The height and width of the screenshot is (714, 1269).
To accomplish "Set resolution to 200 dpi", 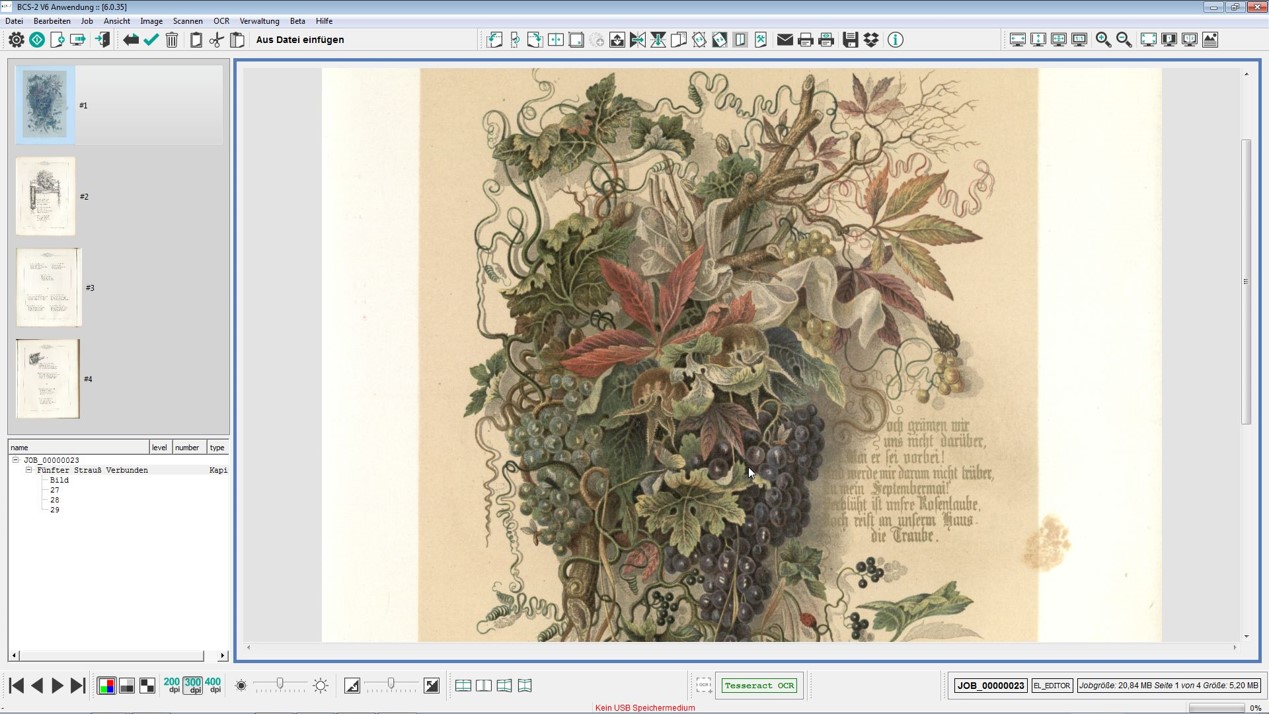I will pos(172,686).
